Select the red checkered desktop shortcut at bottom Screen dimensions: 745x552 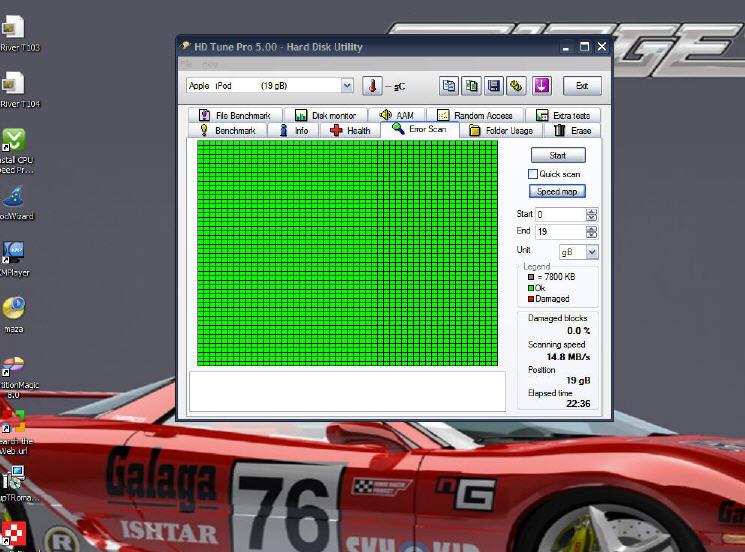[13, 533]
